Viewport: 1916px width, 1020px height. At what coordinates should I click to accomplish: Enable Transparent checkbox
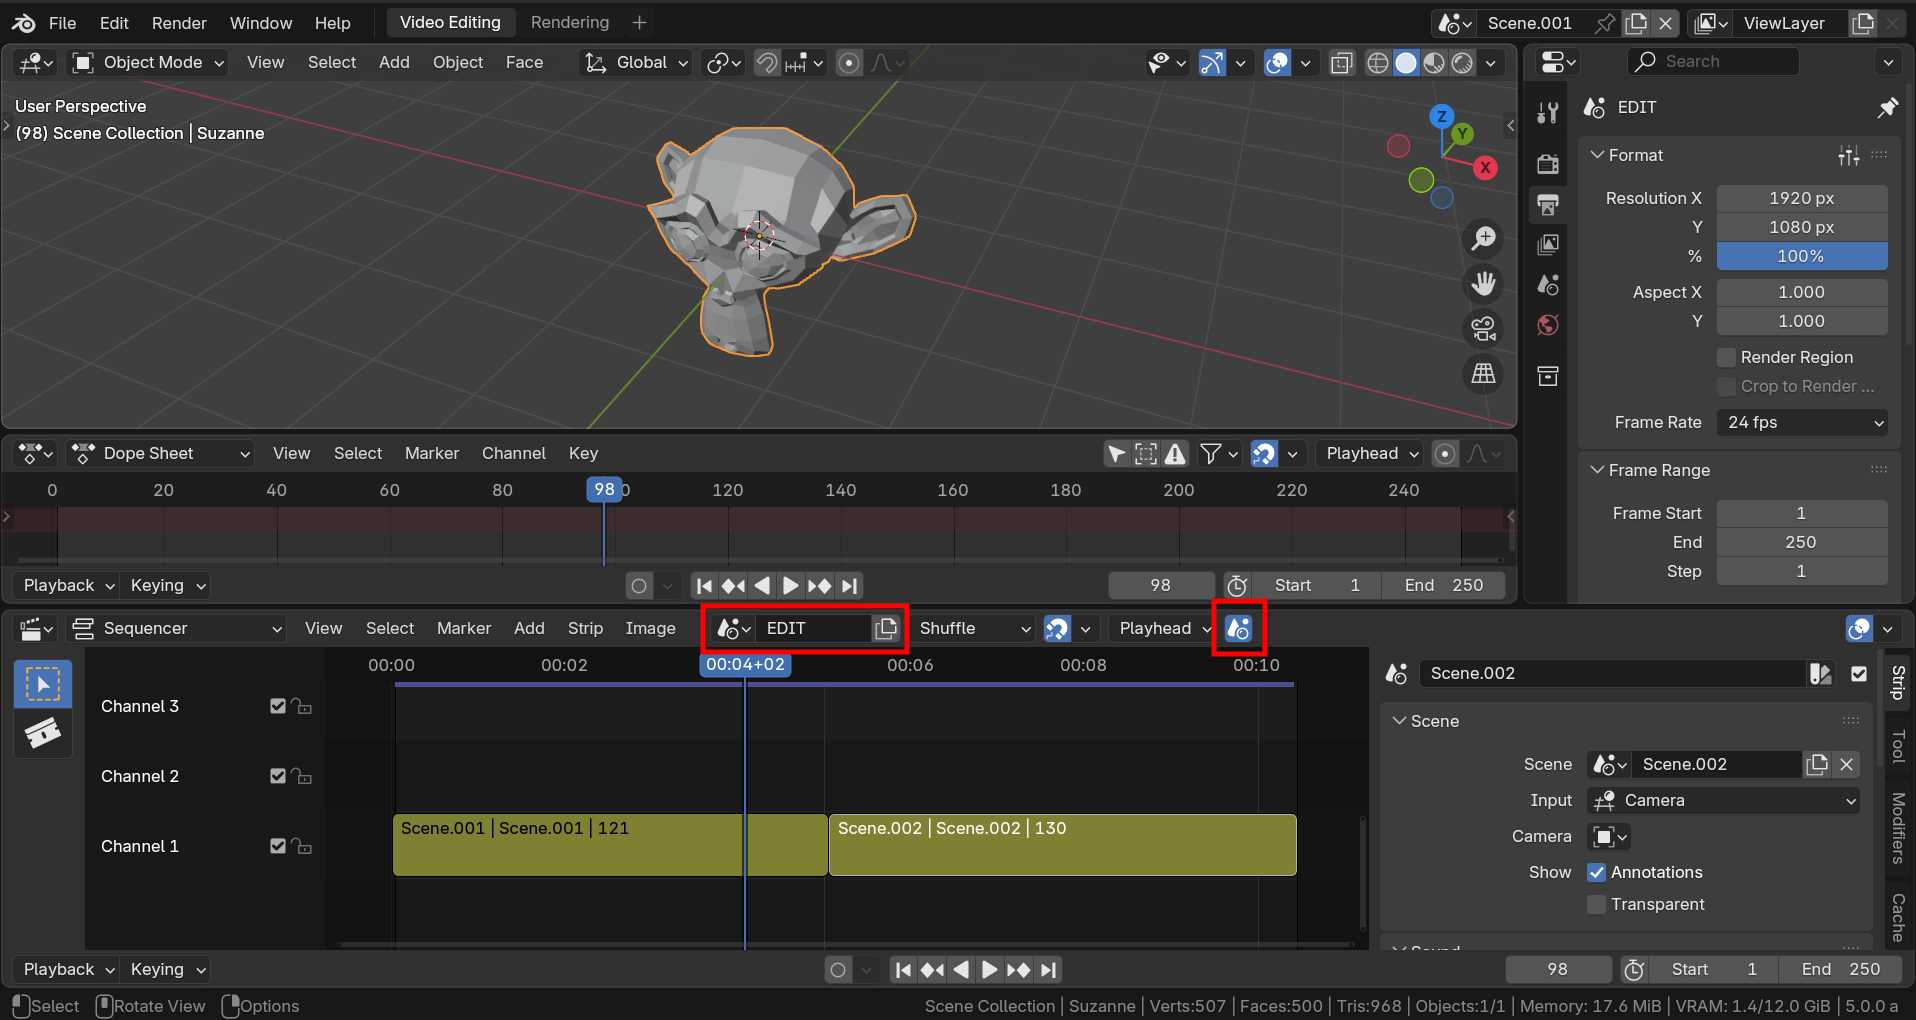(1596, 904)
